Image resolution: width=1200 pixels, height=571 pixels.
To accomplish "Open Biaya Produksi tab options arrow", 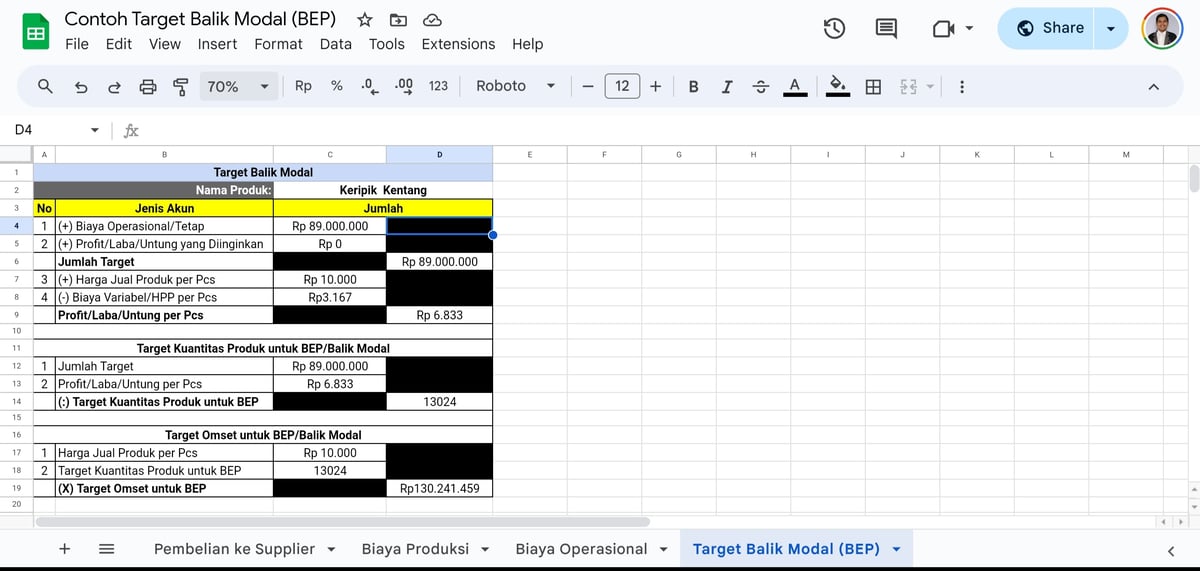I will (485, 549).
